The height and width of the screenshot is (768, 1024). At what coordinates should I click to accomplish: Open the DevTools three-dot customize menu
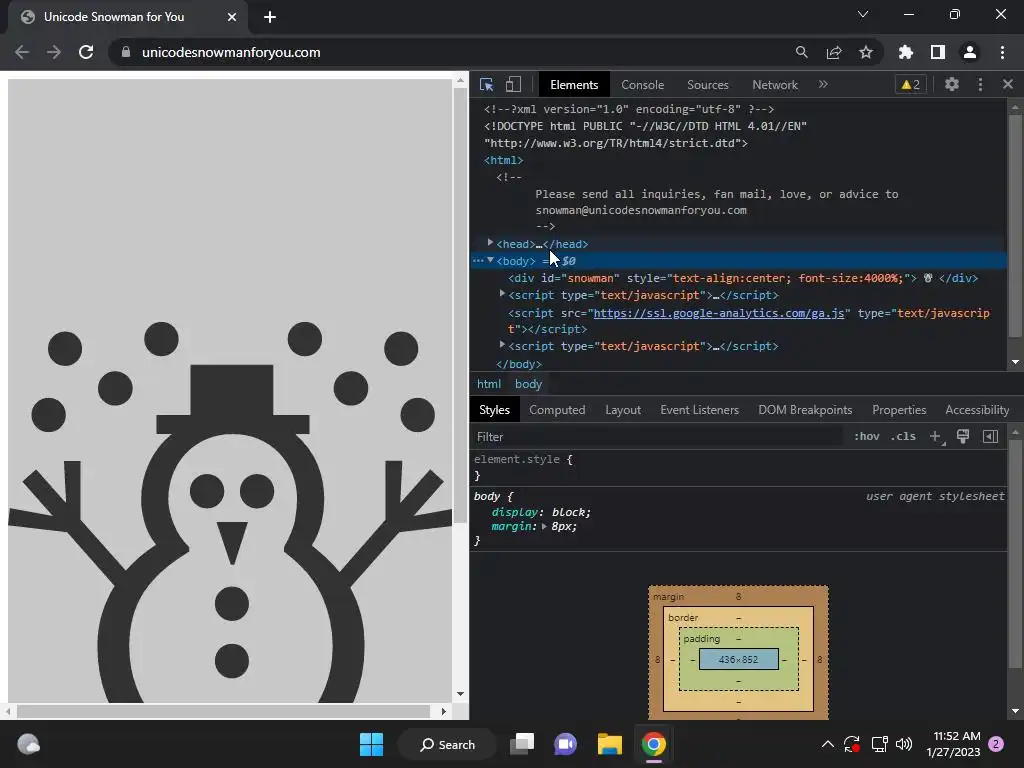tap(980, 84)
